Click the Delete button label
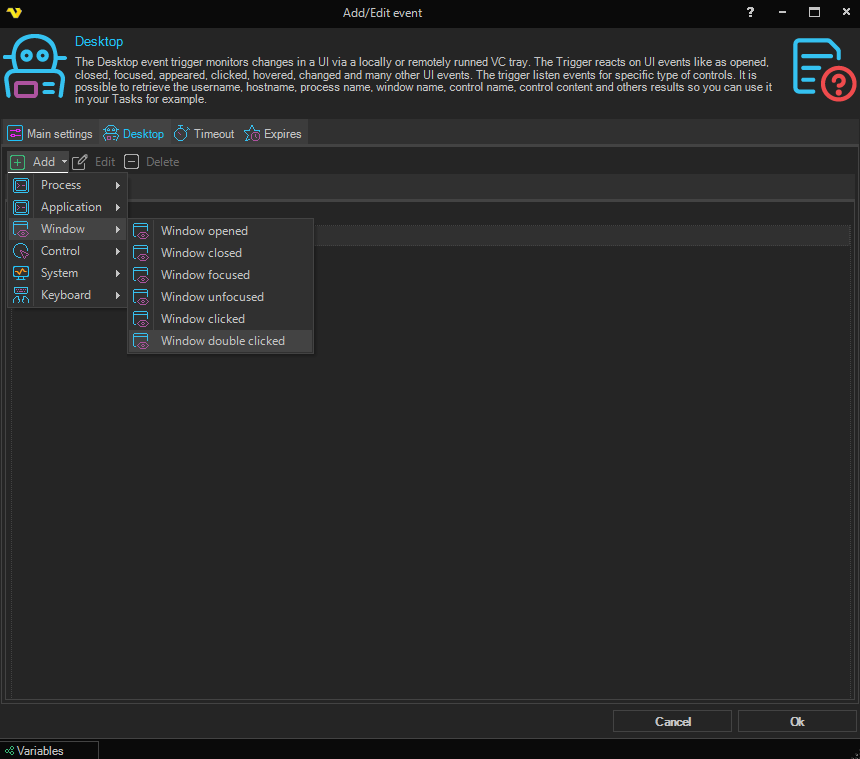Viewport: 860px width, 759px height. click(x=162, y=162)
